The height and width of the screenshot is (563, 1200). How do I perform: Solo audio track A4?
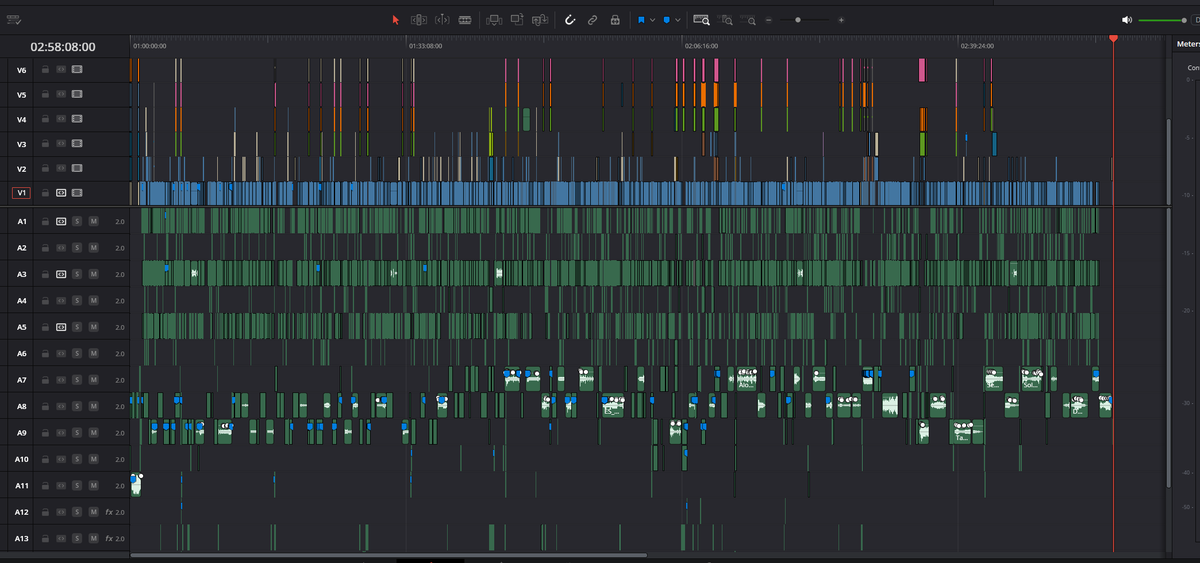point(77,300)
